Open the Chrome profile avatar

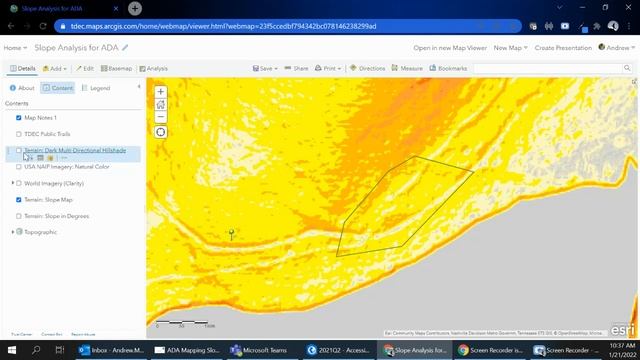click(613, 26)
